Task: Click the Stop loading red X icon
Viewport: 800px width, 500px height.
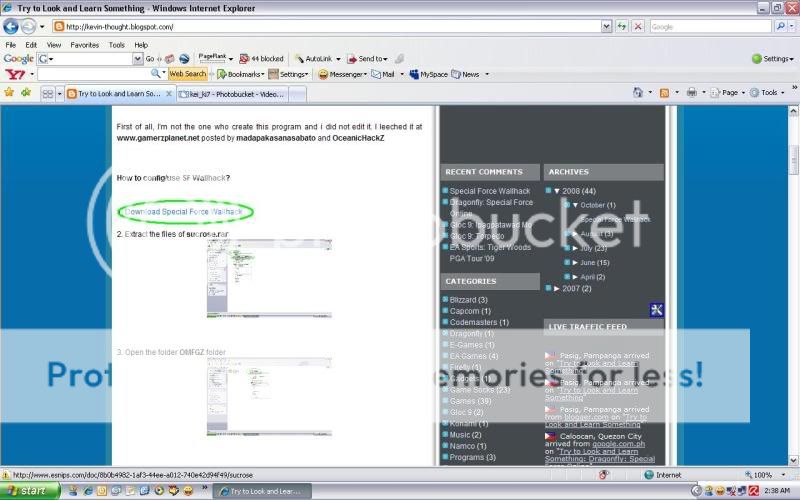Action: (x=638, y=26)
